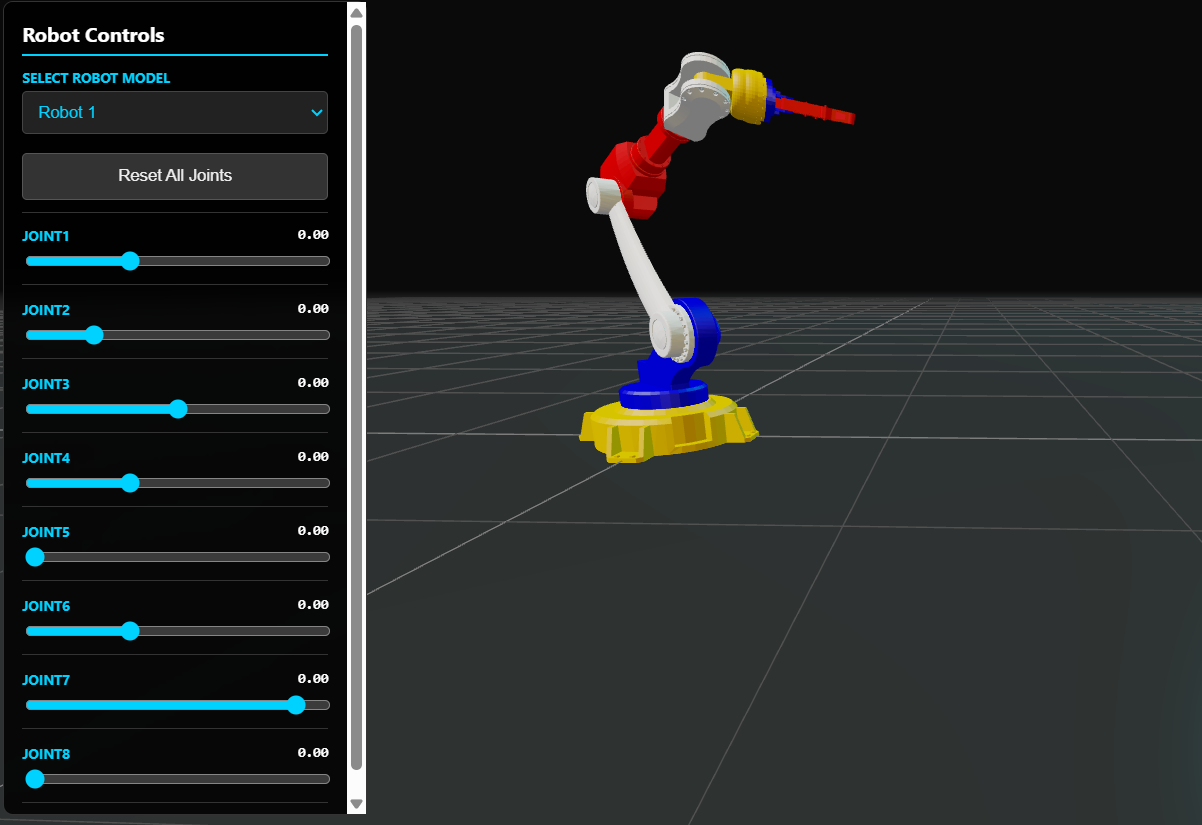Click the JOINT2 slider handle

pyautogui.click(x=94, y=335)
